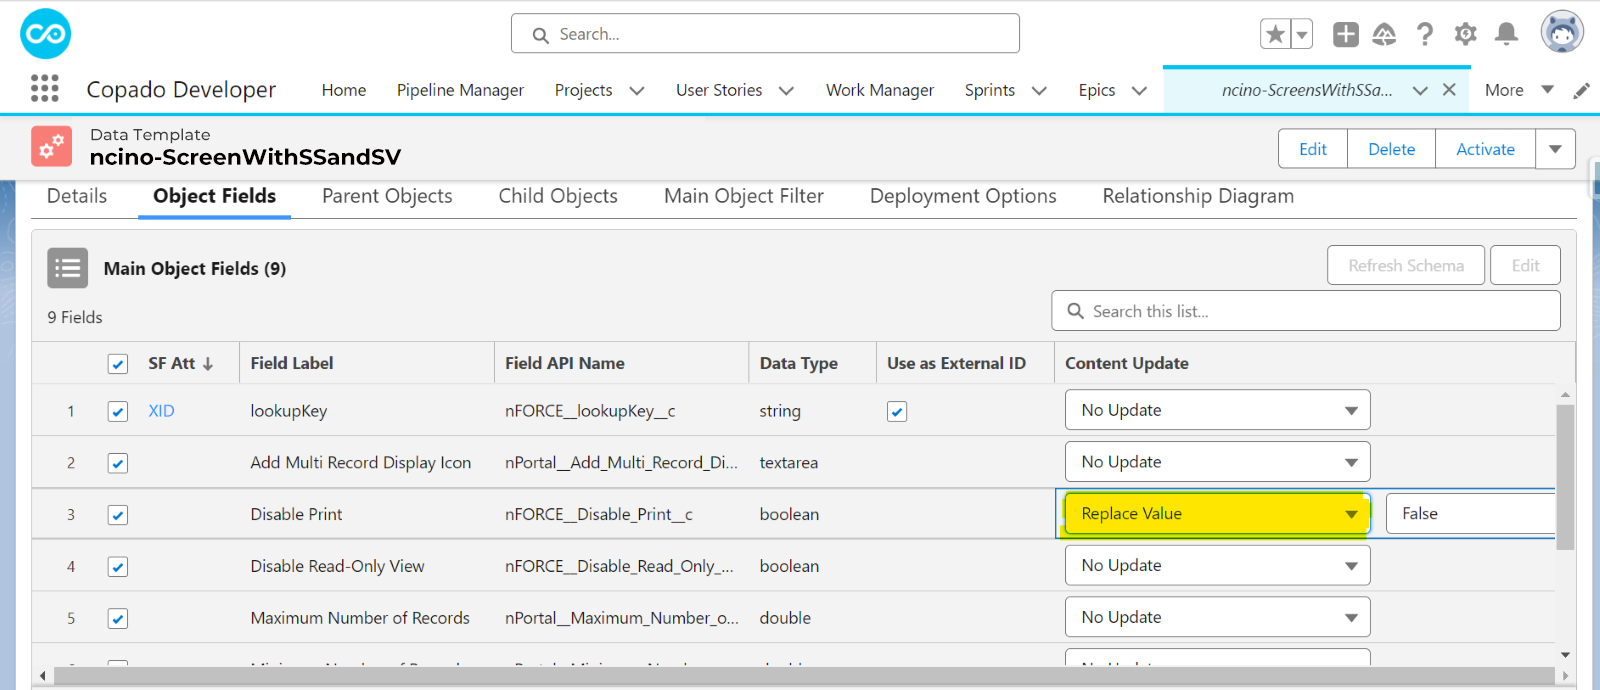Open the favorites list dropdown arrow
This screenshot has width=1600, height=690.
(x=1302, y=34)
